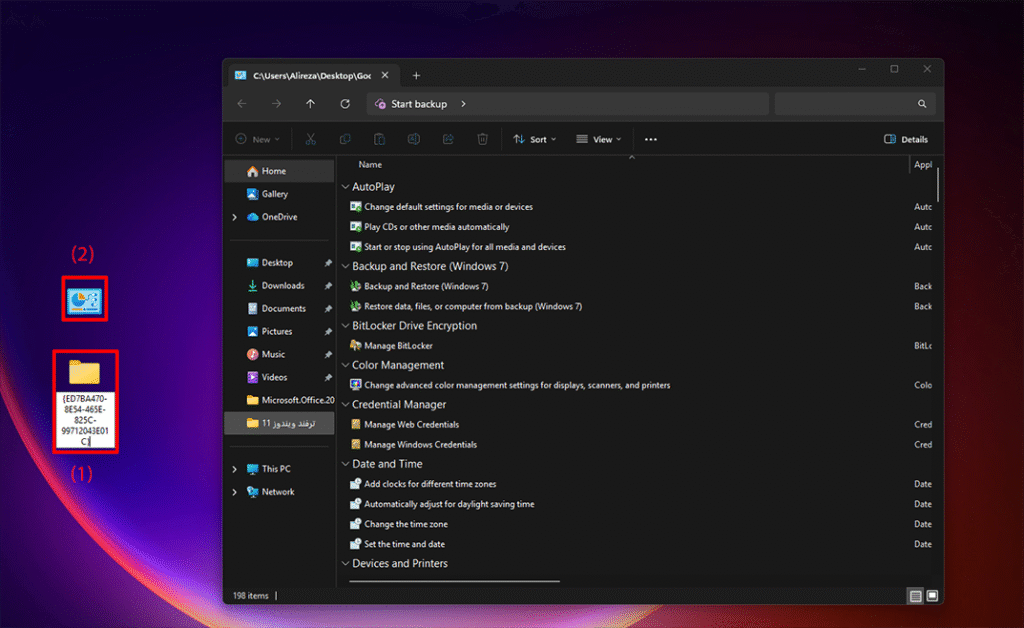Screen dimensions: 1024x628
Task: Open See more three-dots menu
Action: click(651, 140)
